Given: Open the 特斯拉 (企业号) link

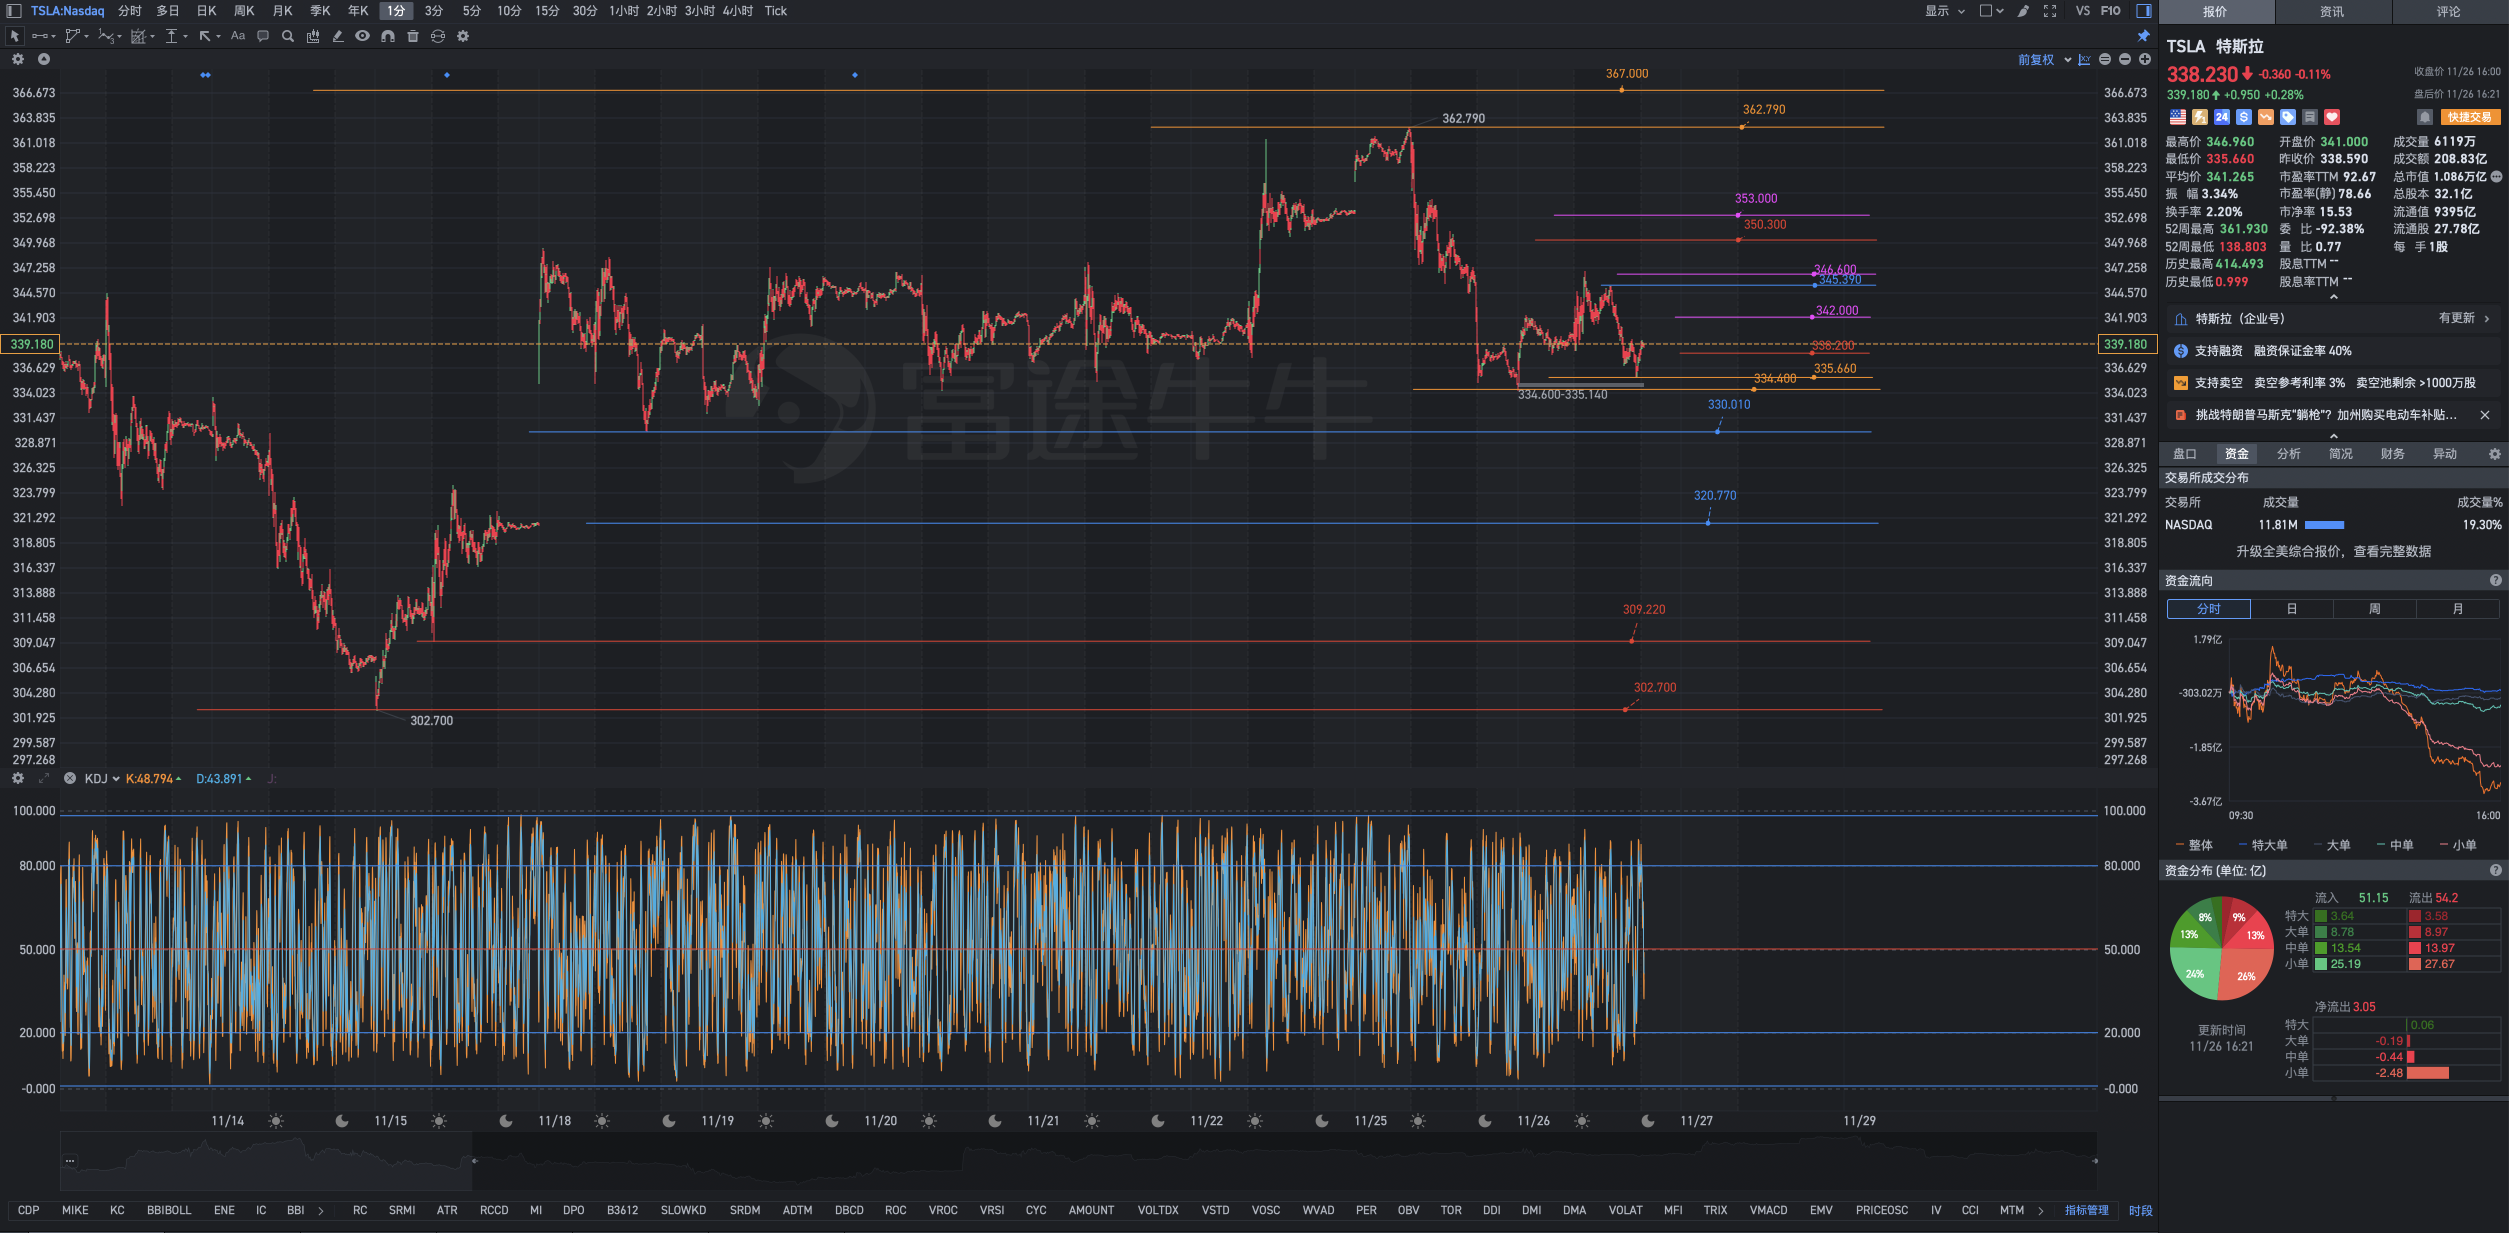Looking at the screenshot, I should pyautogui.click(x=2333, y=319).
